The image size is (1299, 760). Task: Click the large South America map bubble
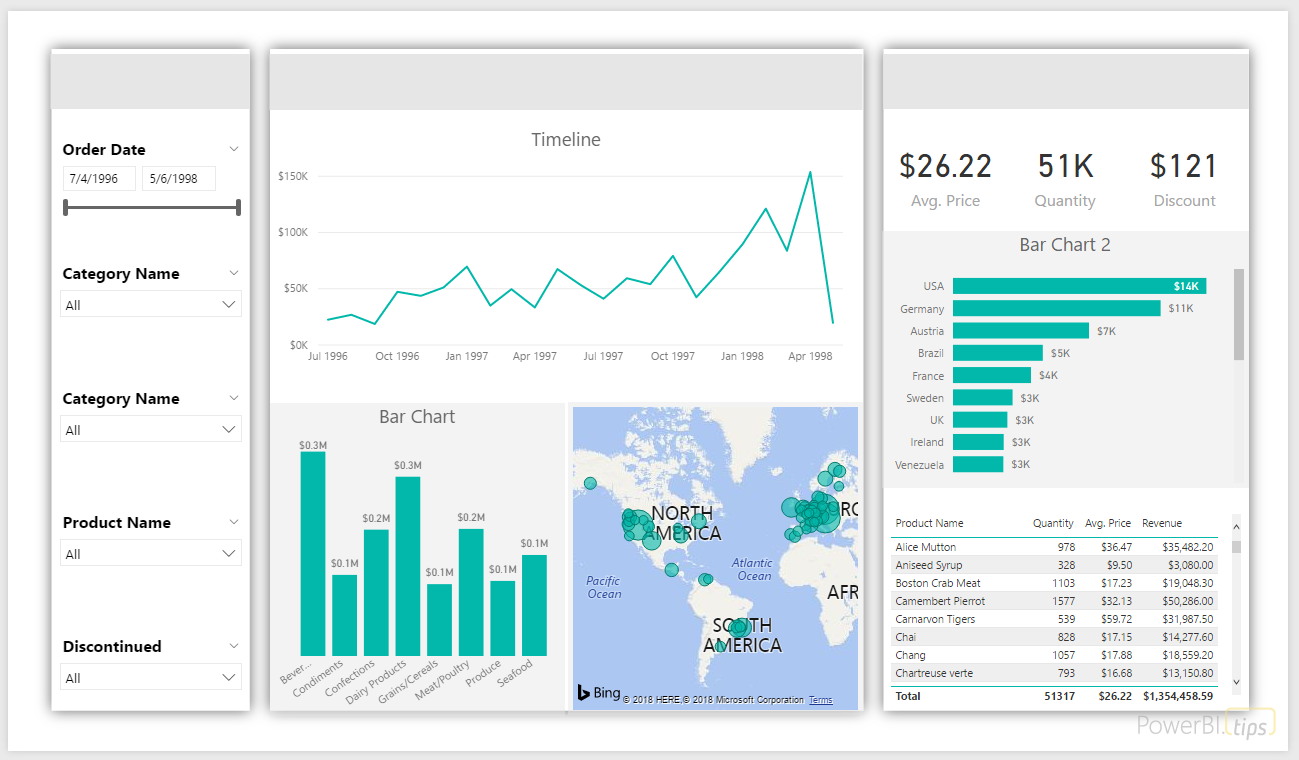tap(740, 628)
